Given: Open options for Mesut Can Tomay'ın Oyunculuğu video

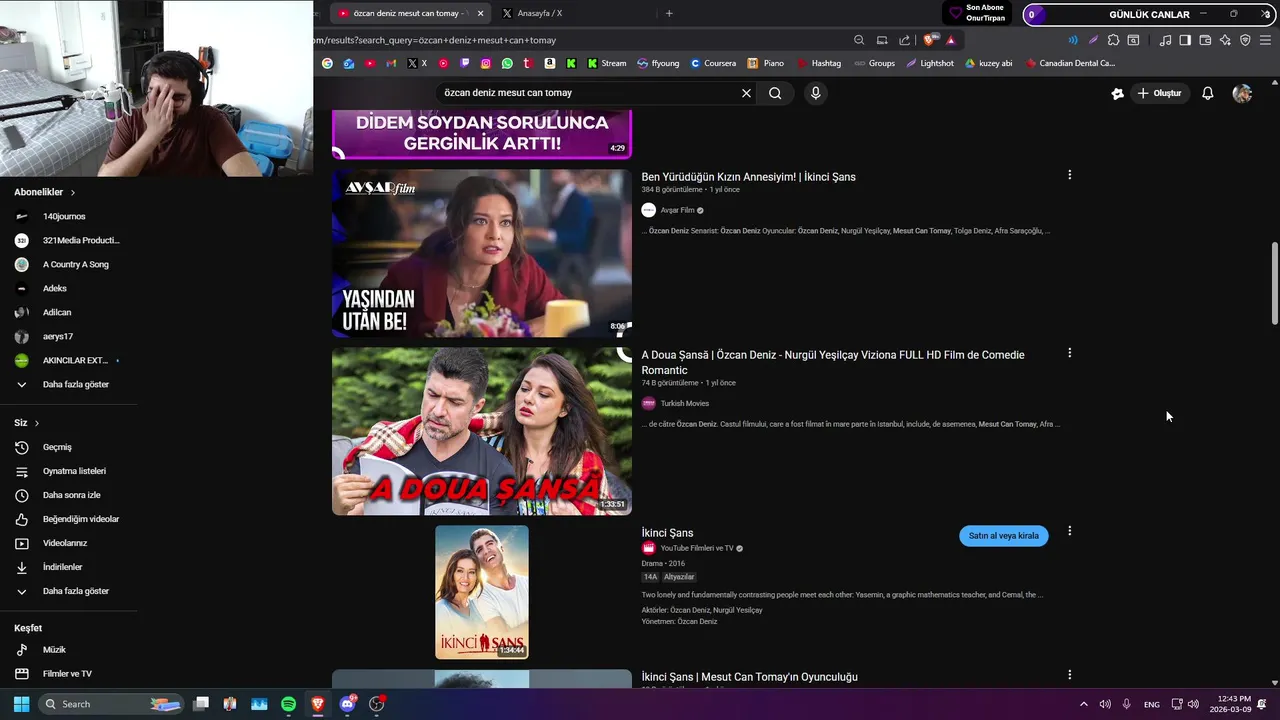Looking at the screenshot, I should [x=1069, y=675].
